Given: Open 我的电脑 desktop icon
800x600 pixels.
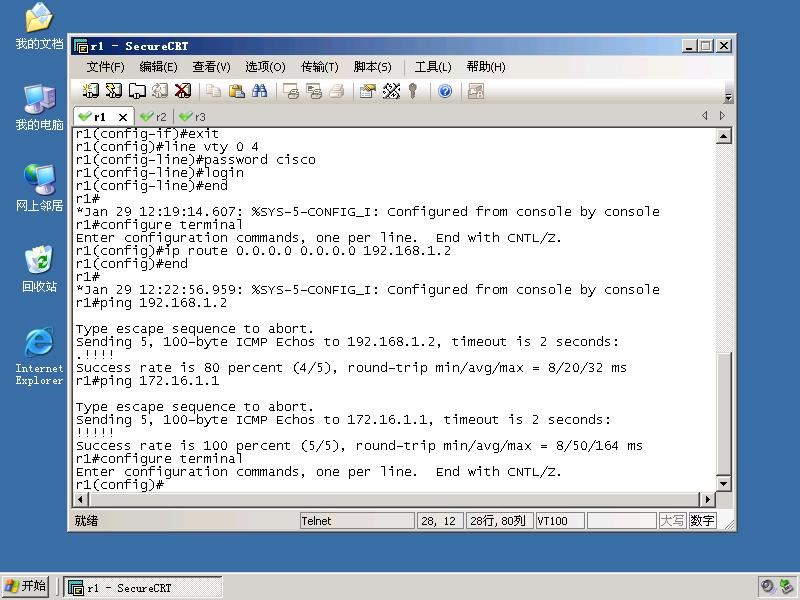Looking at the screenshot, I should [x=39, y=107].
